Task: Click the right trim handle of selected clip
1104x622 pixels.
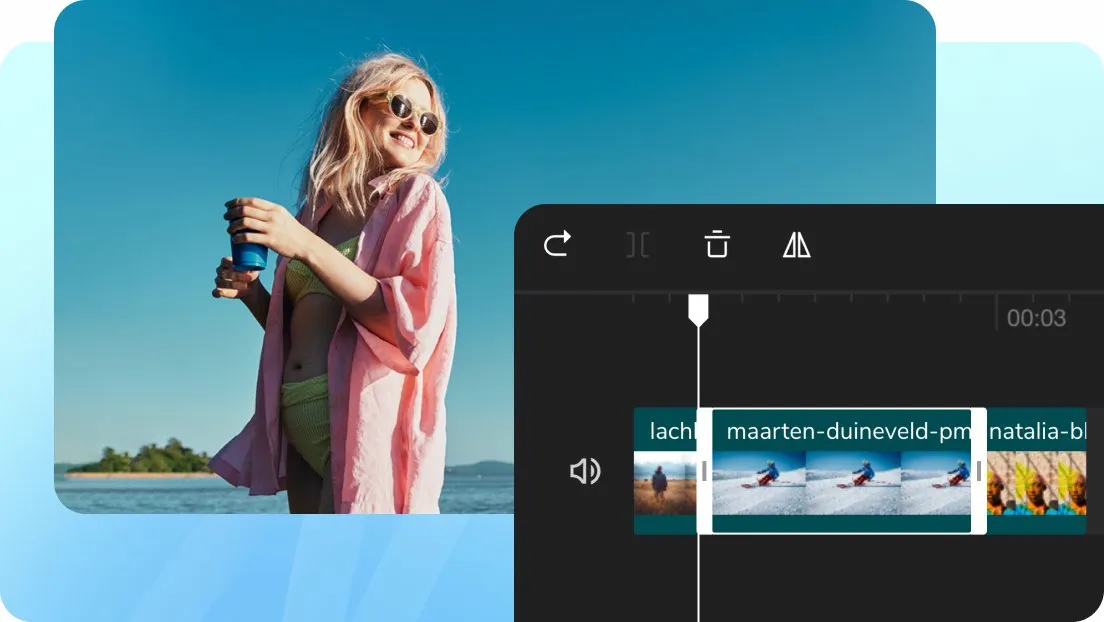Action: coord(979,471)
